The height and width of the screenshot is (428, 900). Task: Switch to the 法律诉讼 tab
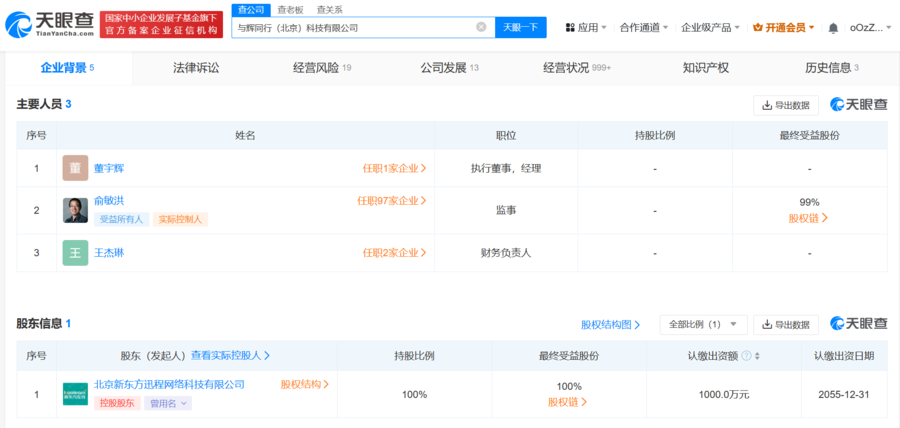(x=196, y=68)
